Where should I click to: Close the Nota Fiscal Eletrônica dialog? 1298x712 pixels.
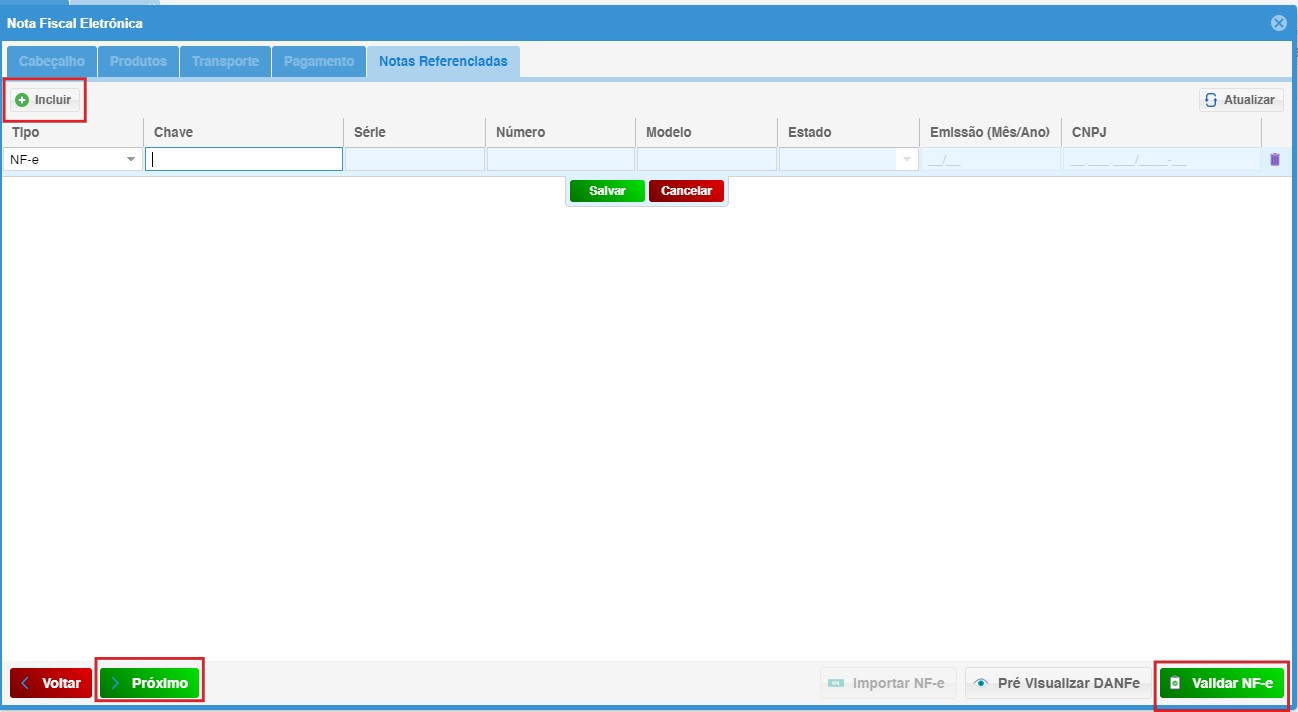point(1278,23)
